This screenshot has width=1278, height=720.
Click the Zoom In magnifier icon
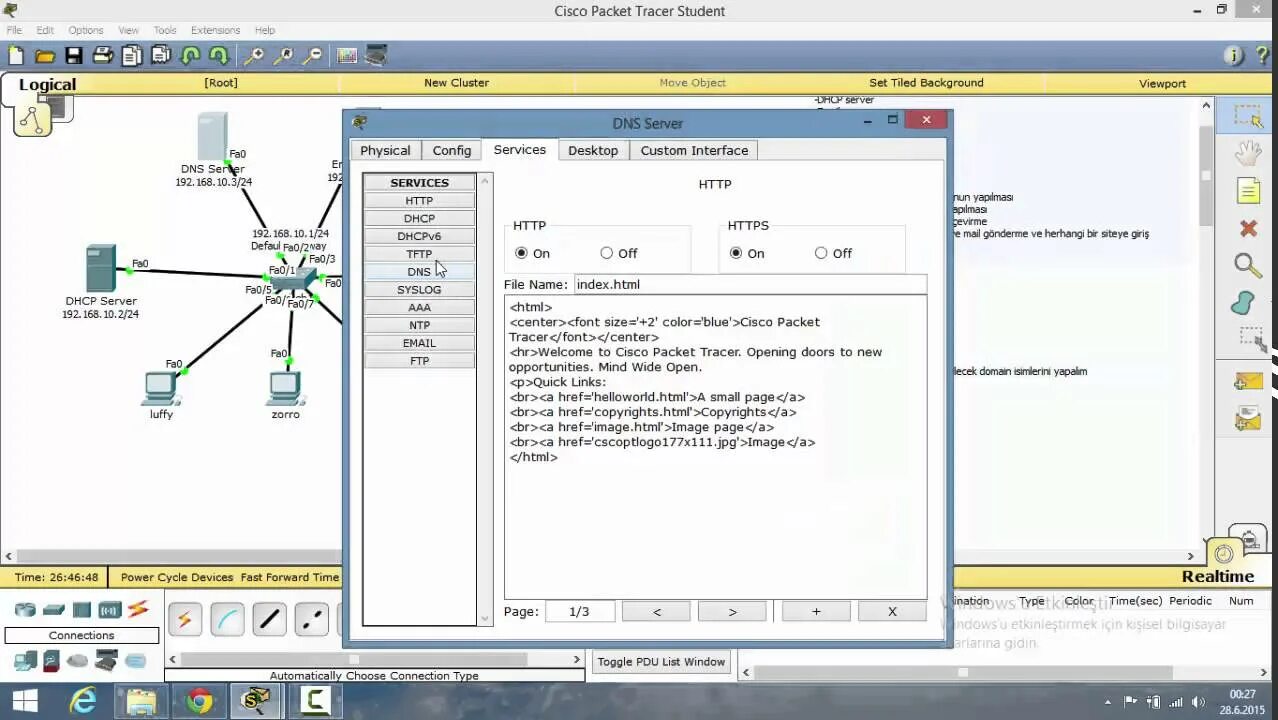[x=254, y=56]
